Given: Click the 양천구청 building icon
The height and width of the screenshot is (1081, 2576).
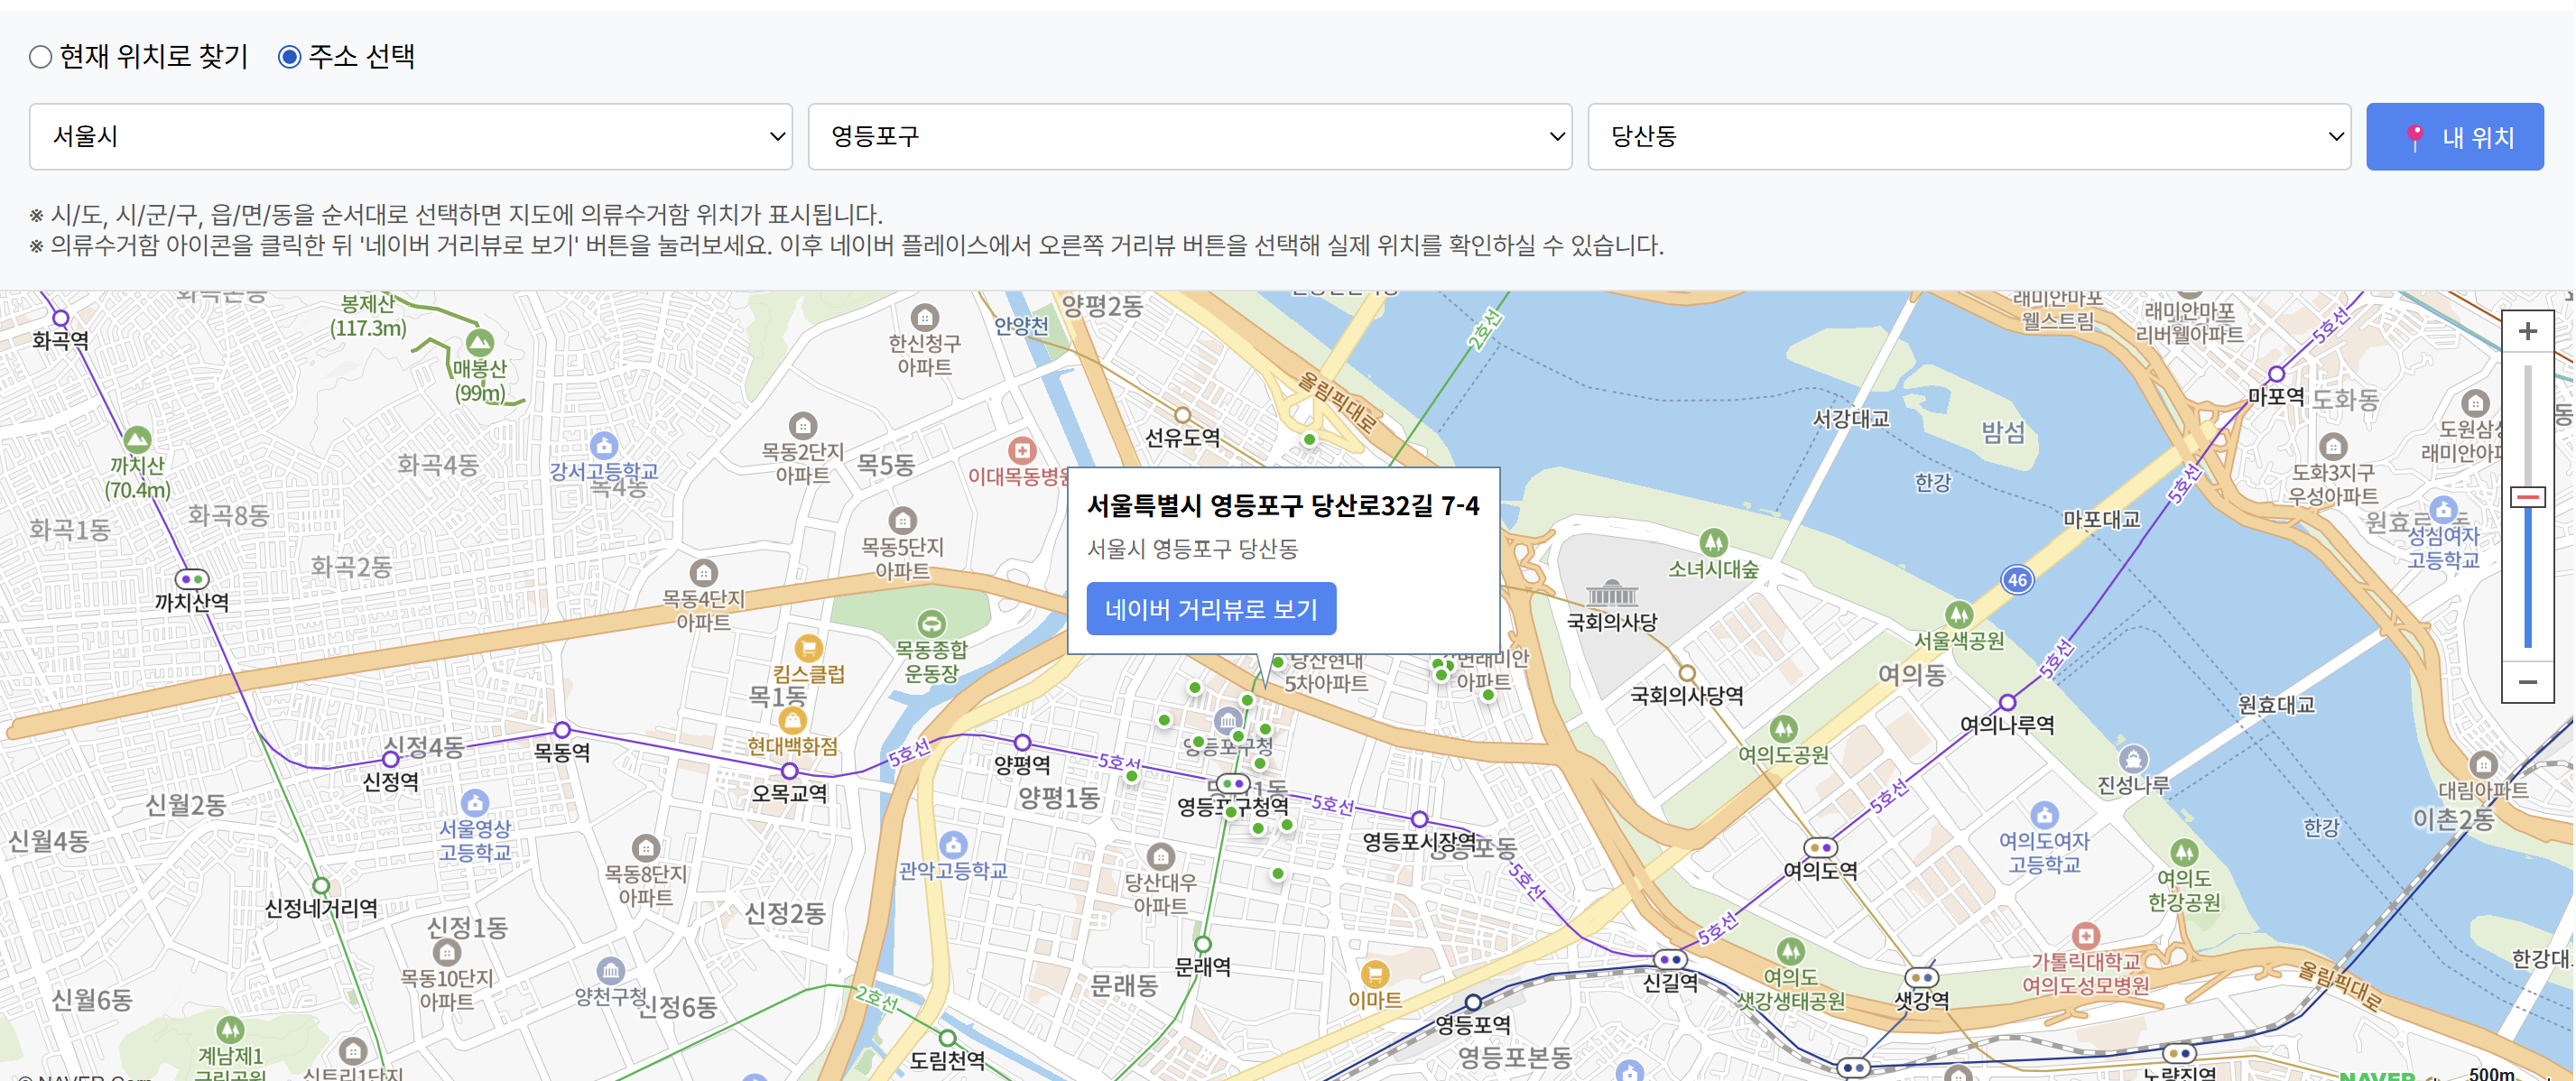Looking at the screenshot, I should tap(610, 970).
